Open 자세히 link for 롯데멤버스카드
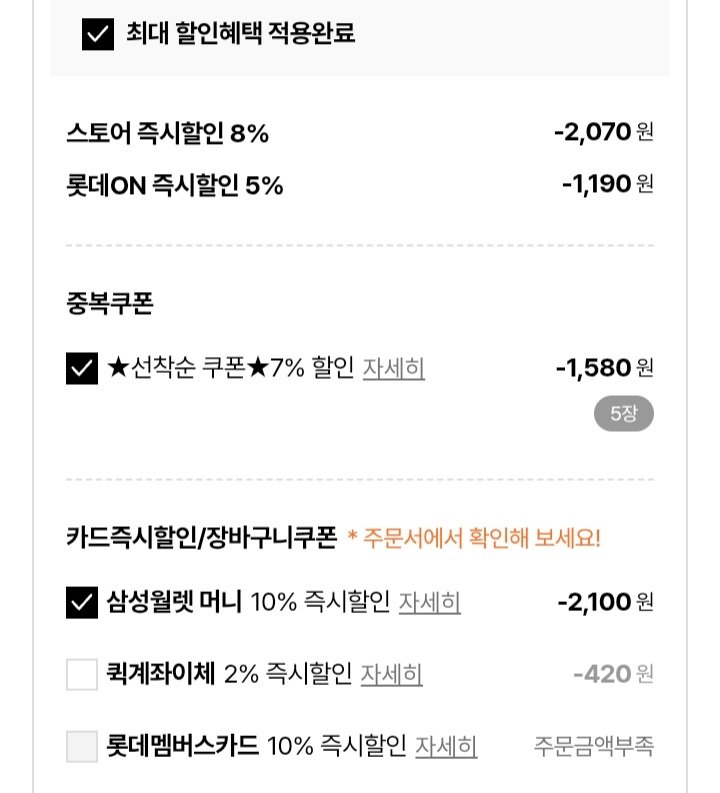This screenshot has width=720, height=793. (x=446, y=746)
